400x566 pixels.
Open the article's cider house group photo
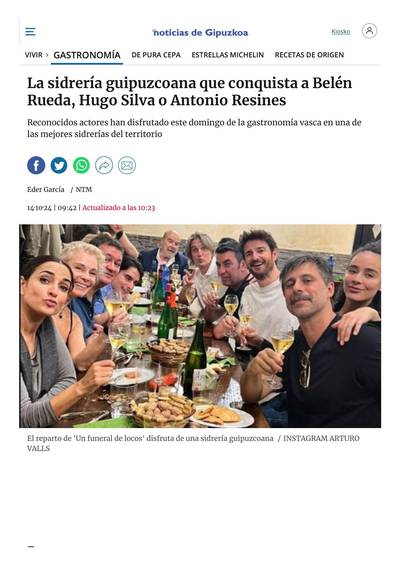(200, 326)
